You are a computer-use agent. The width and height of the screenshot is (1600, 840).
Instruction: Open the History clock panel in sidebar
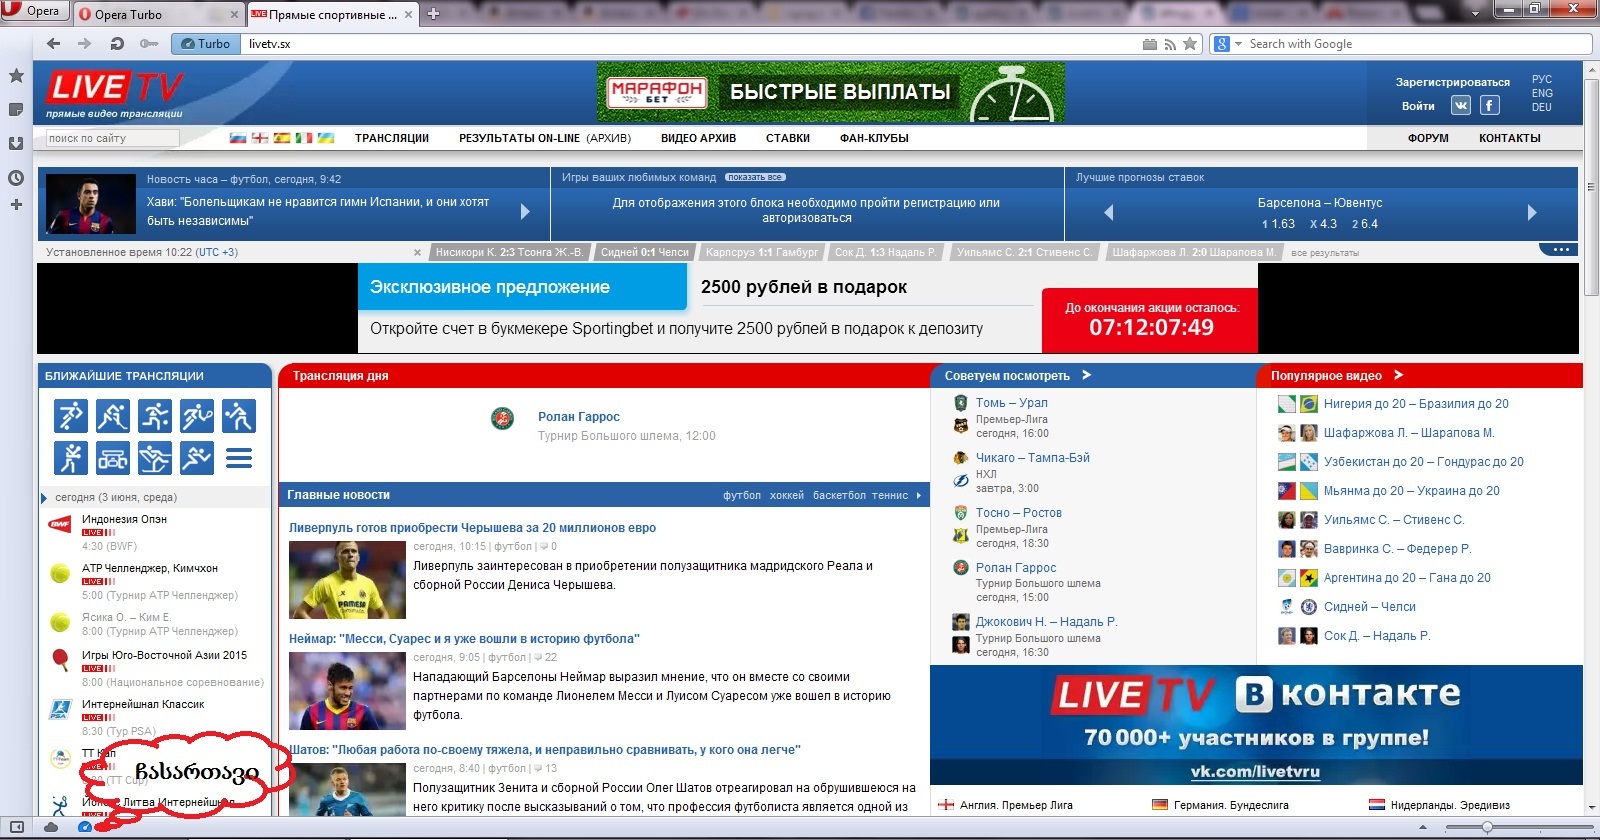coord(16,178)
